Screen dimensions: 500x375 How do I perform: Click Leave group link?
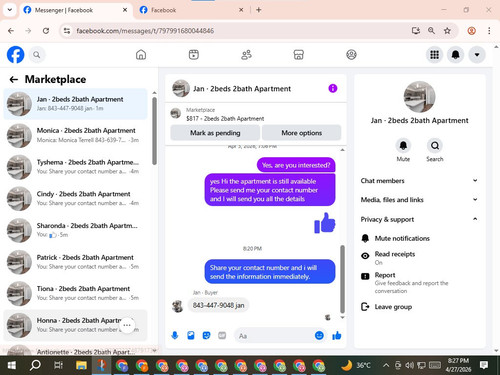[x=393, y=307]
